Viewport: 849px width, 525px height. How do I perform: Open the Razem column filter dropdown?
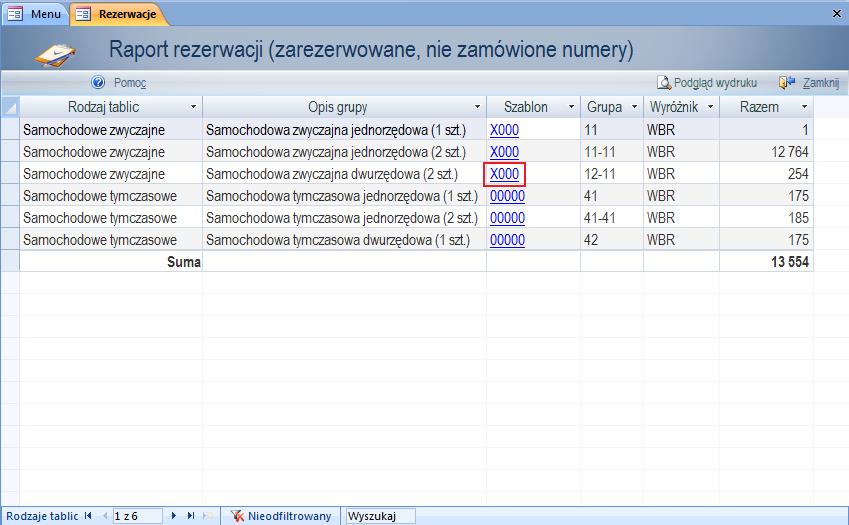[804, 107]
